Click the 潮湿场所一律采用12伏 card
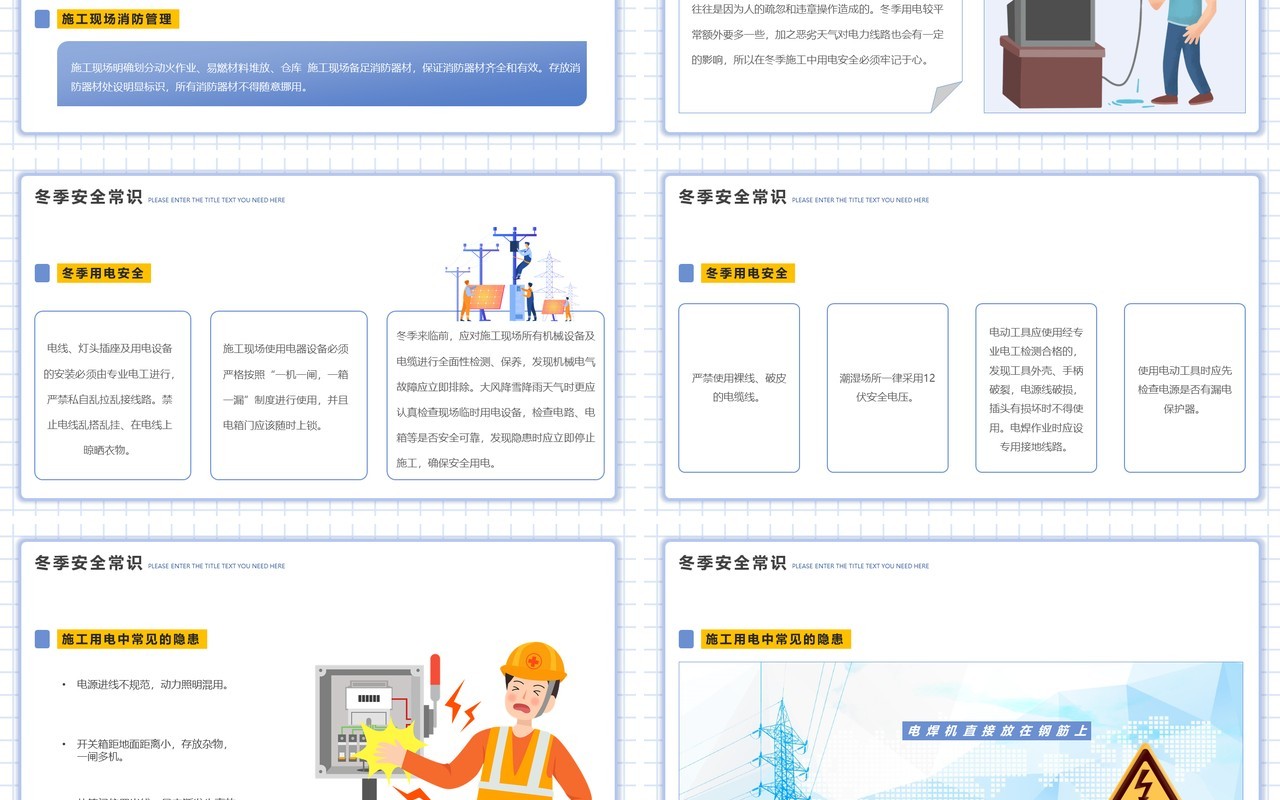 click(888, 388)
